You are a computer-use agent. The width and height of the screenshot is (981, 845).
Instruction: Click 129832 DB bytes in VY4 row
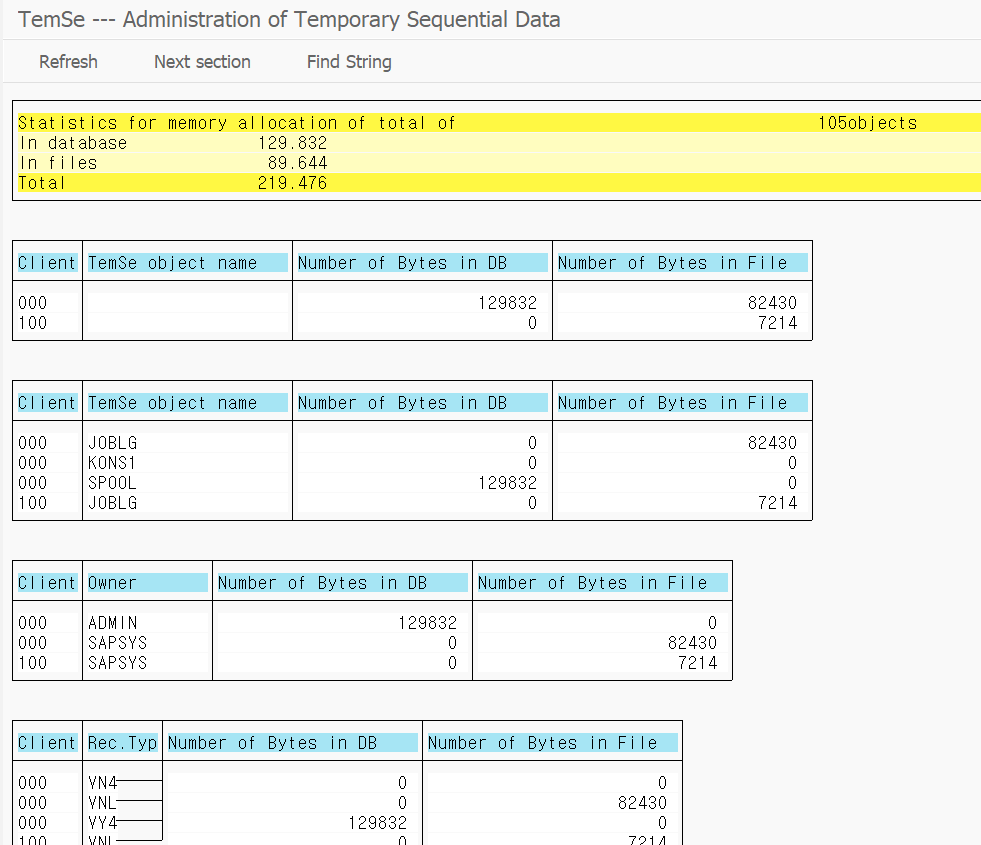pyautogui.click(x=377, y=823)
